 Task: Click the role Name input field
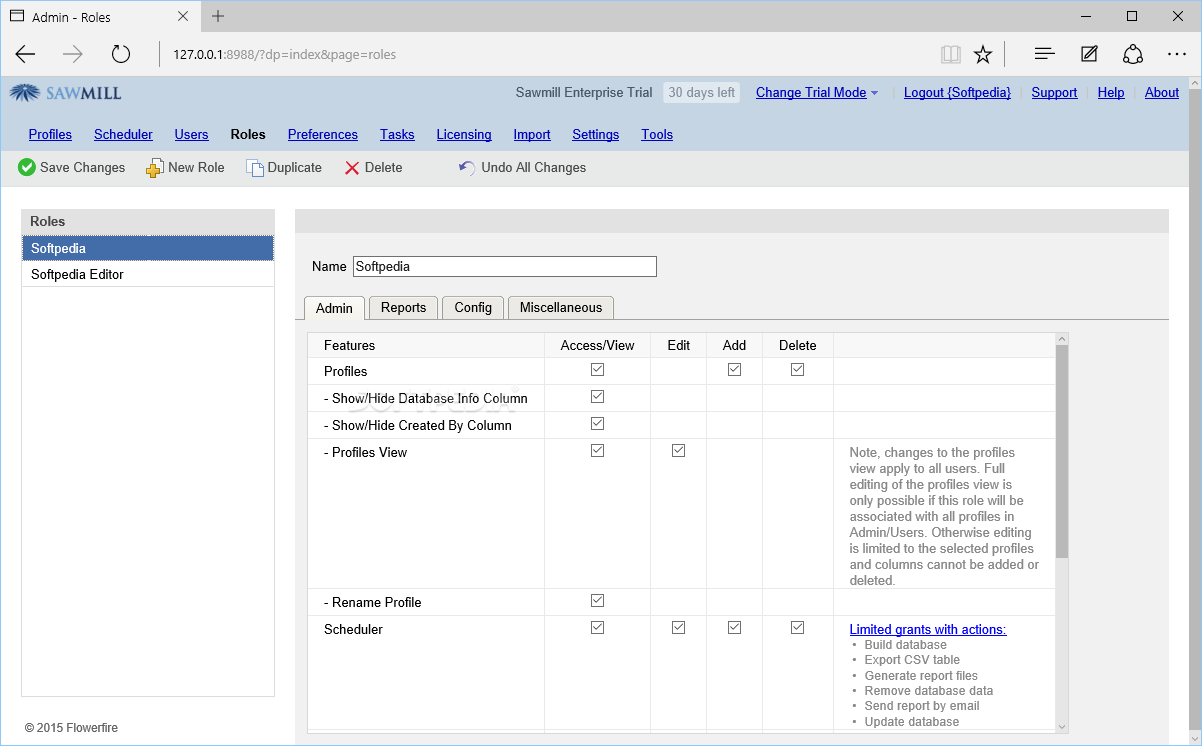click(505, 267)
